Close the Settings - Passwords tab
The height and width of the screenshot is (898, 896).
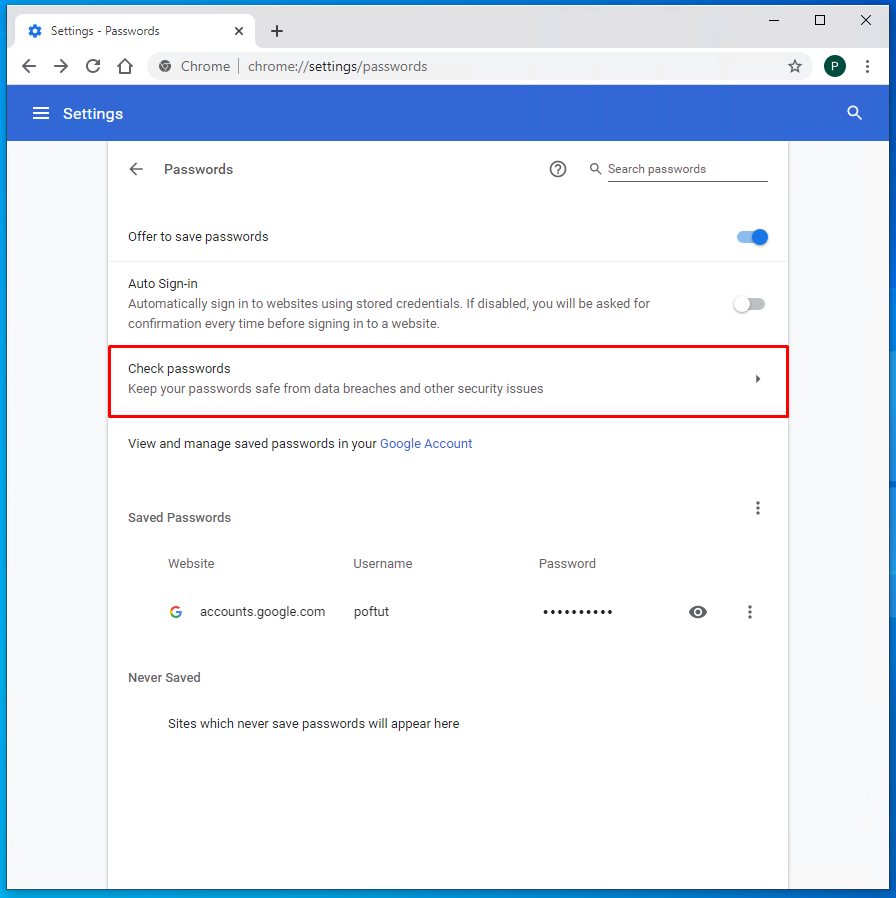[x=239, y=31]
